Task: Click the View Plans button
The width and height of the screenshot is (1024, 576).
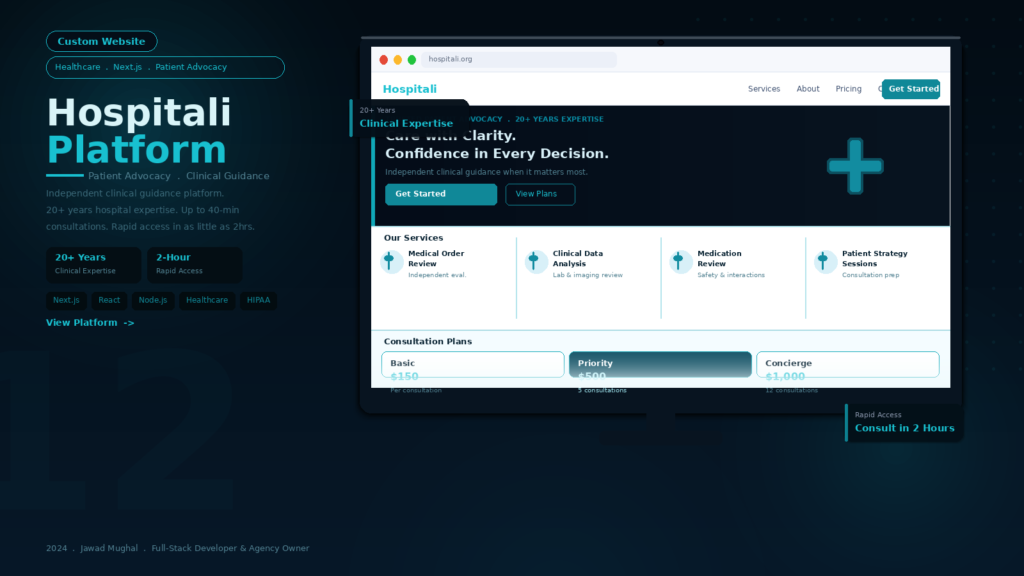Action: pos(540,194)
